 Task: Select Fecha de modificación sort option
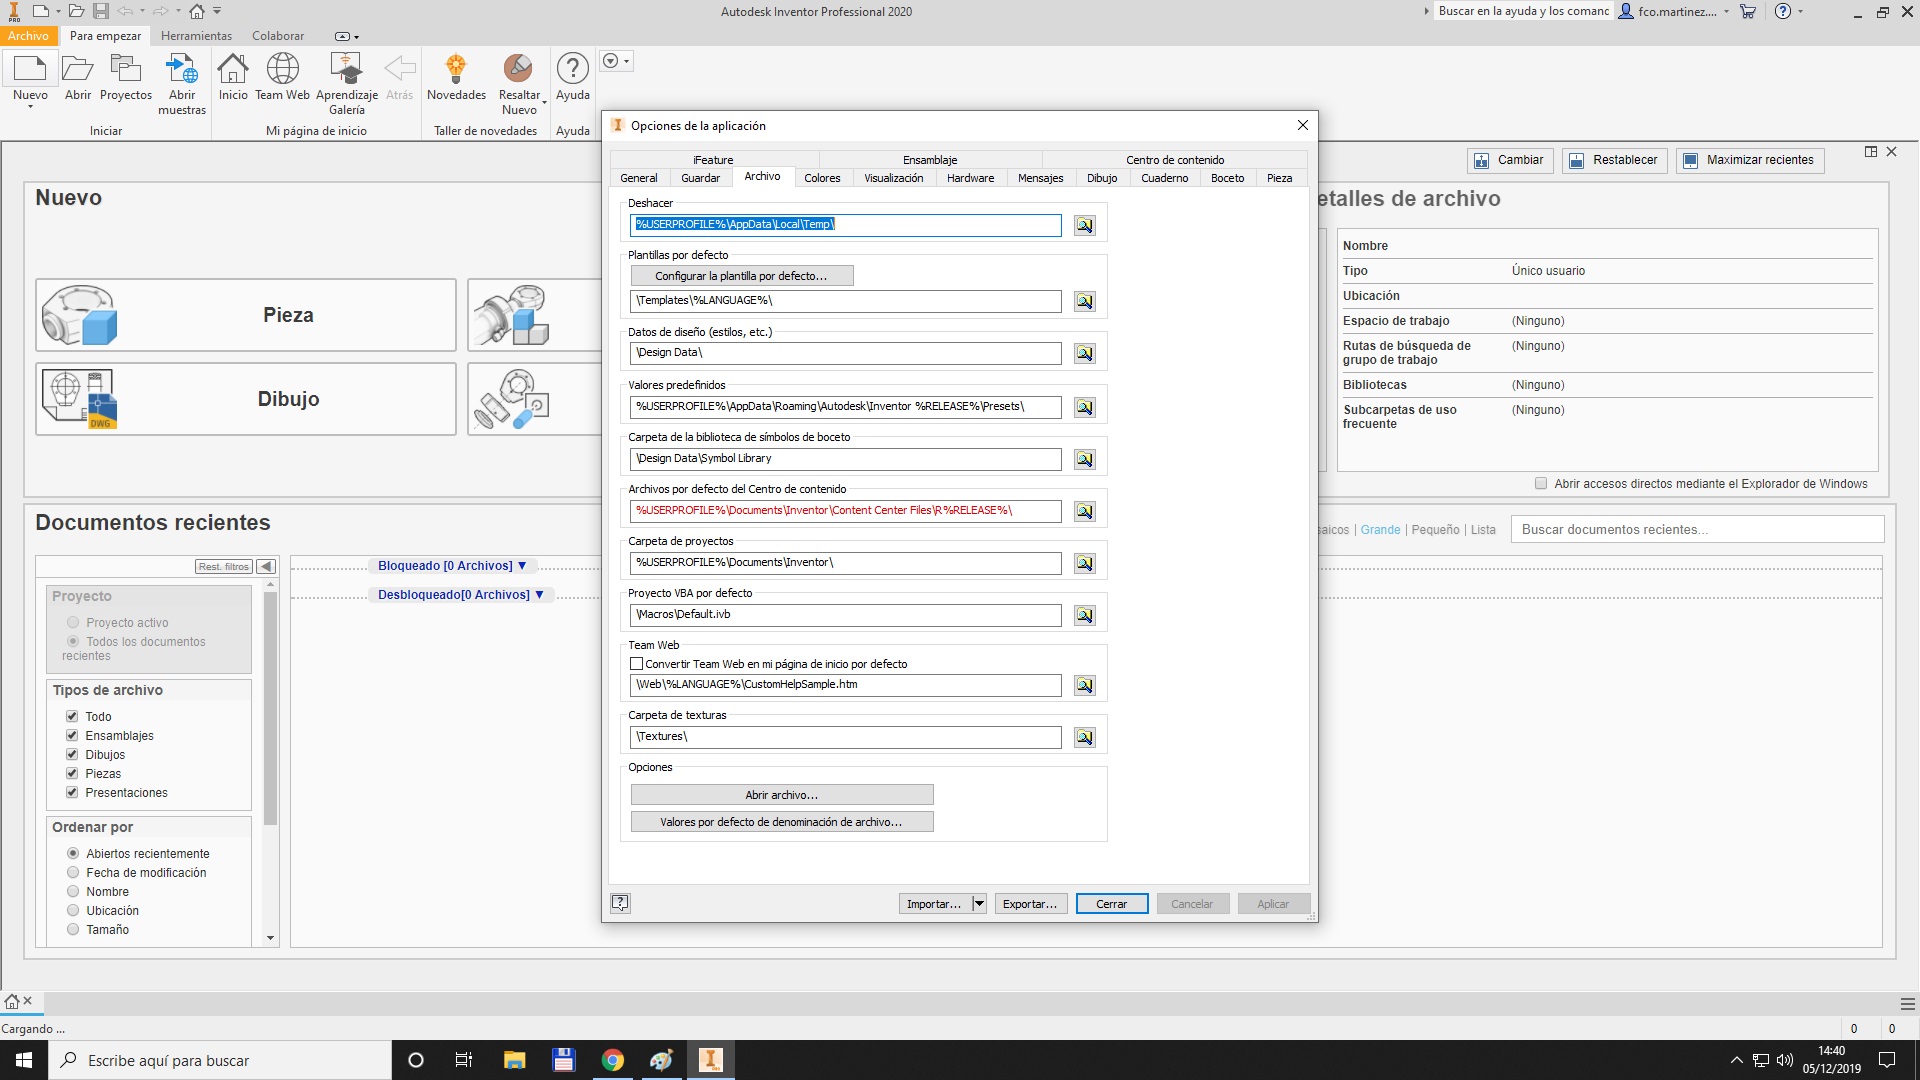click(x=73, y=873)
